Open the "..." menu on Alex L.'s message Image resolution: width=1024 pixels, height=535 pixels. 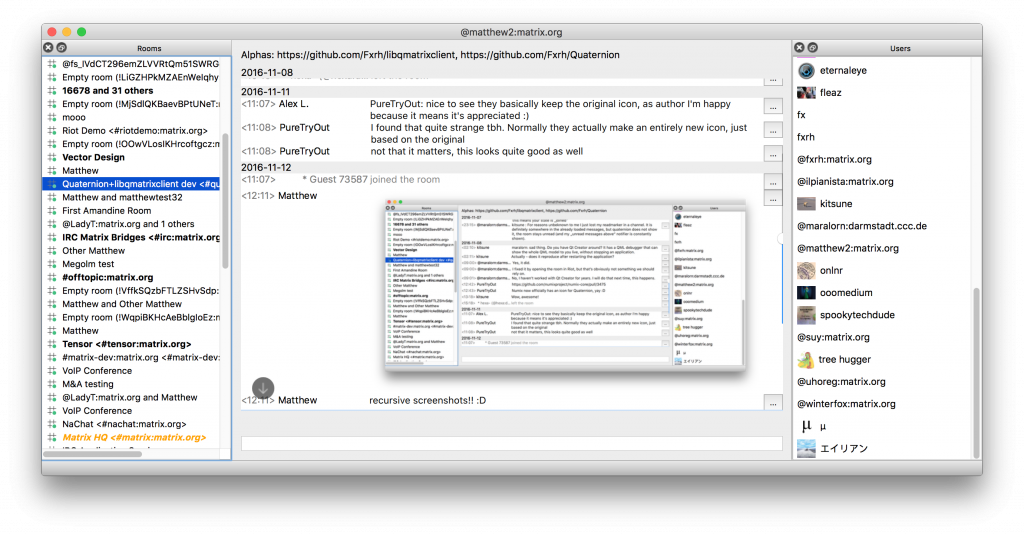click(772, 106)
